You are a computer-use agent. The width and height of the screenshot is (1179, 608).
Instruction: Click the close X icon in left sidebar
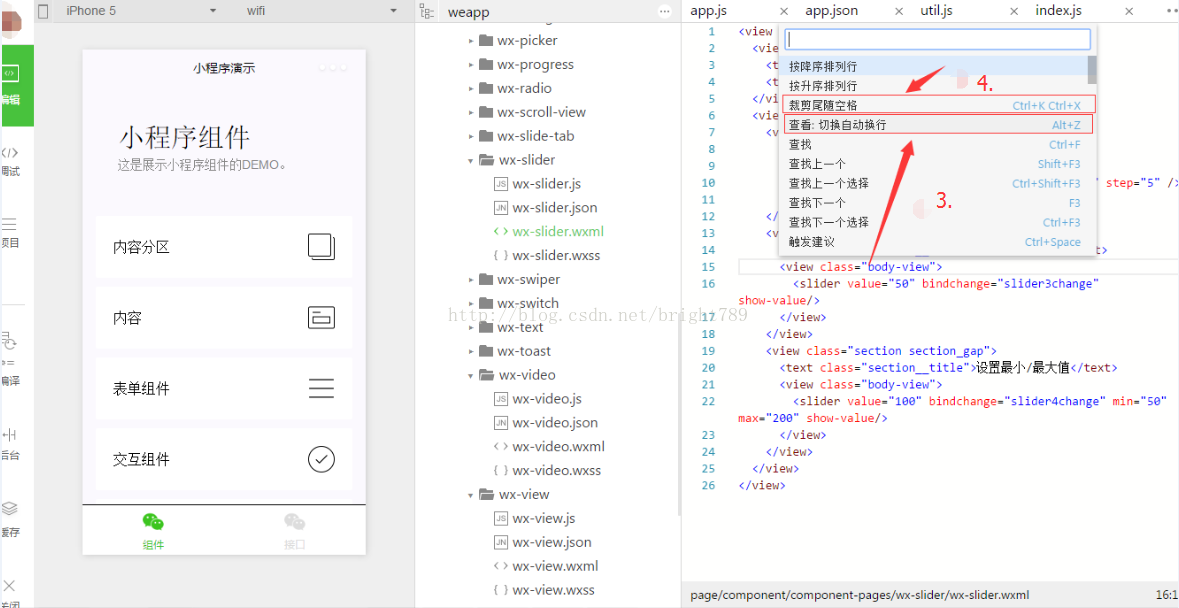(x=9, y=585)
